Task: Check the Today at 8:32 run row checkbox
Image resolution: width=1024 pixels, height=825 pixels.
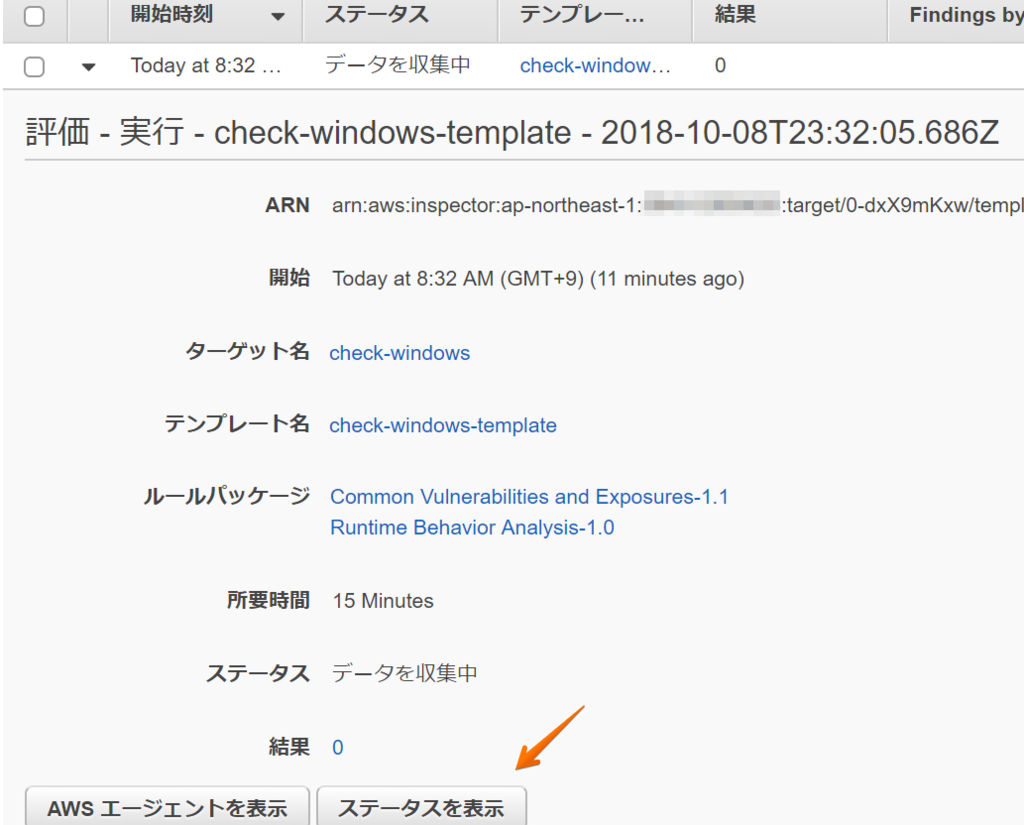Action: (34, 66)
